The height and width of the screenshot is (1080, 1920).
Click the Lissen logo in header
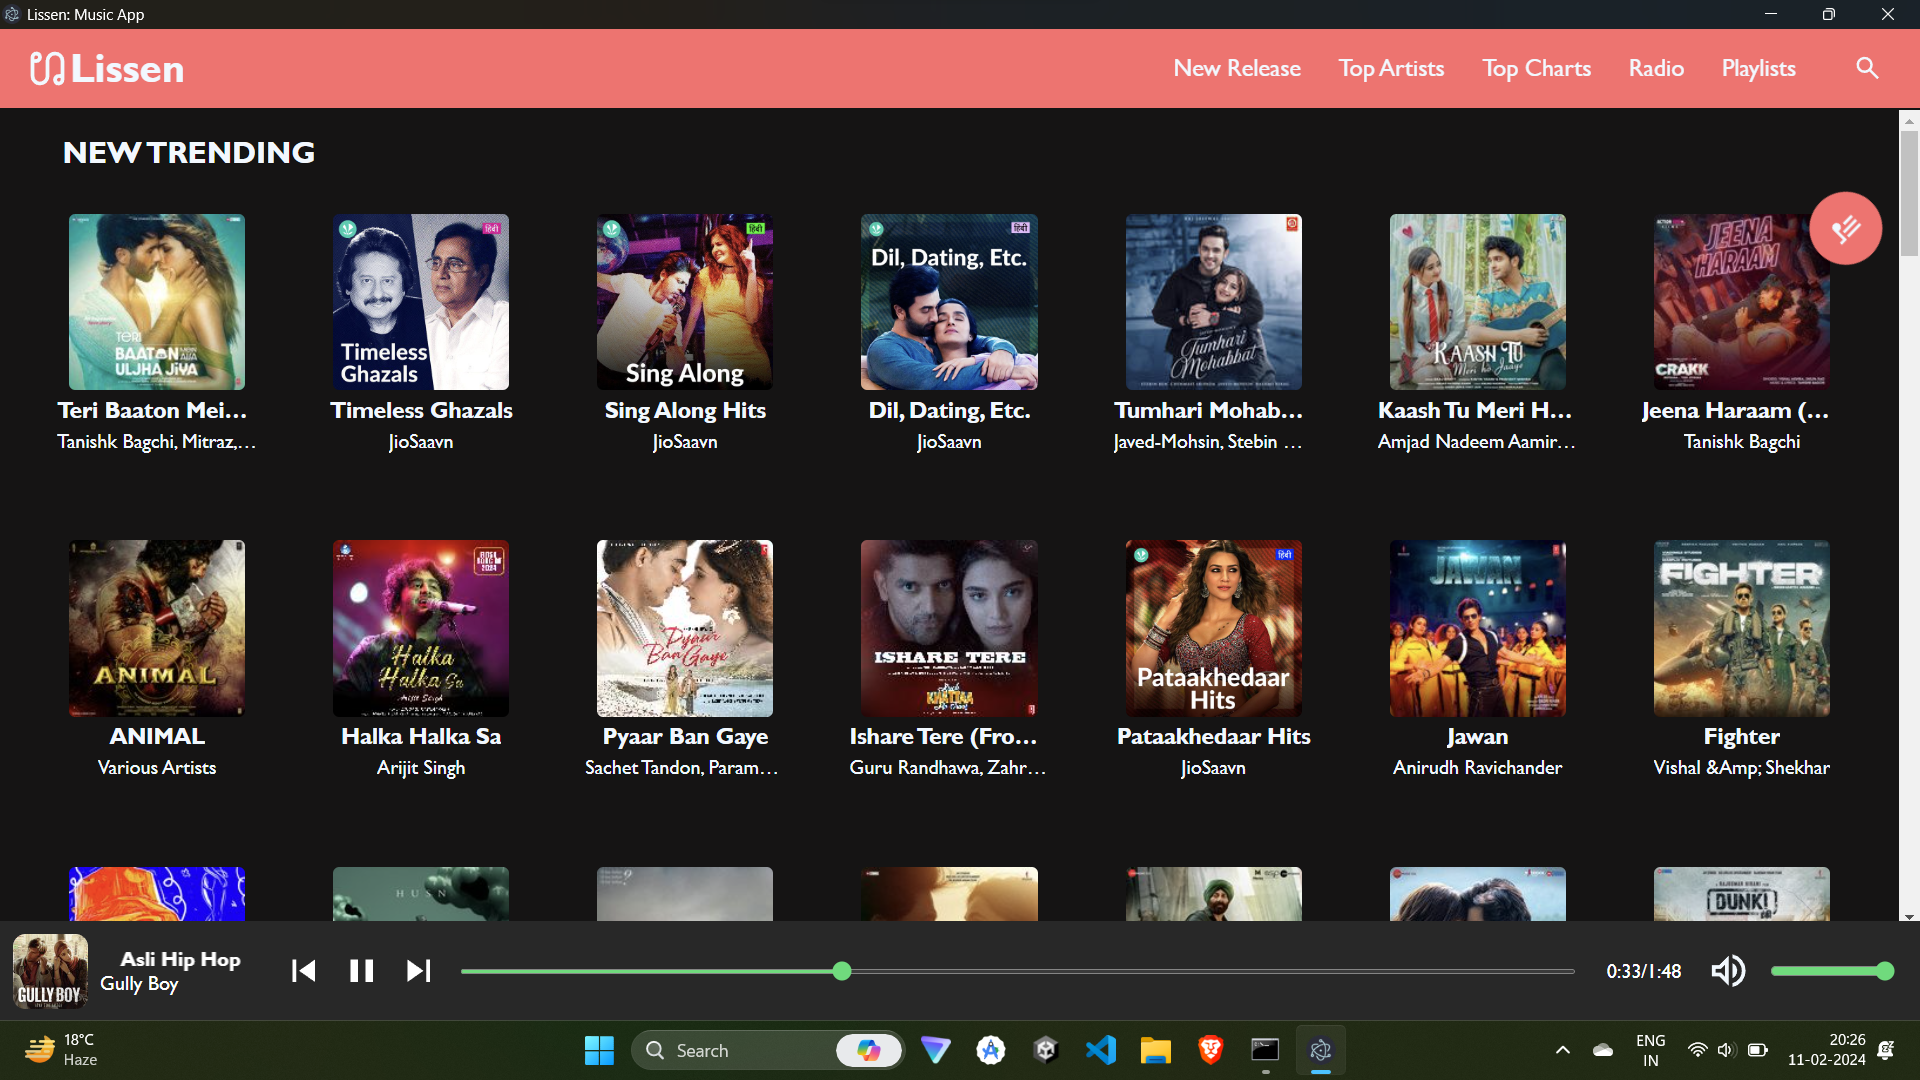pyautogui.click(x=107, y=68)
